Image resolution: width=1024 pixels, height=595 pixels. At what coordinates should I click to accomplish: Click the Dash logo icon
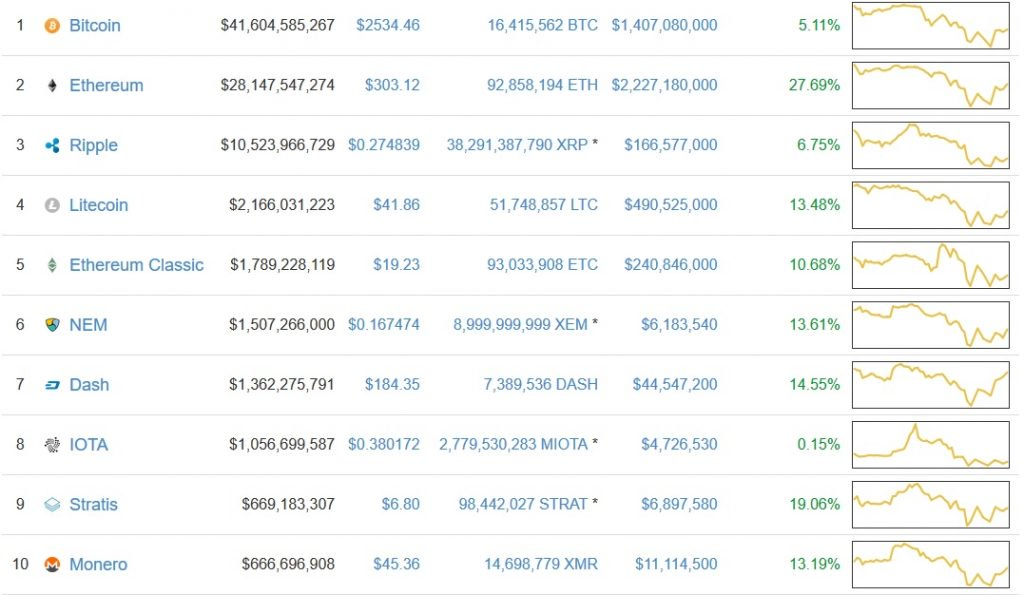[x=52, y=385]
